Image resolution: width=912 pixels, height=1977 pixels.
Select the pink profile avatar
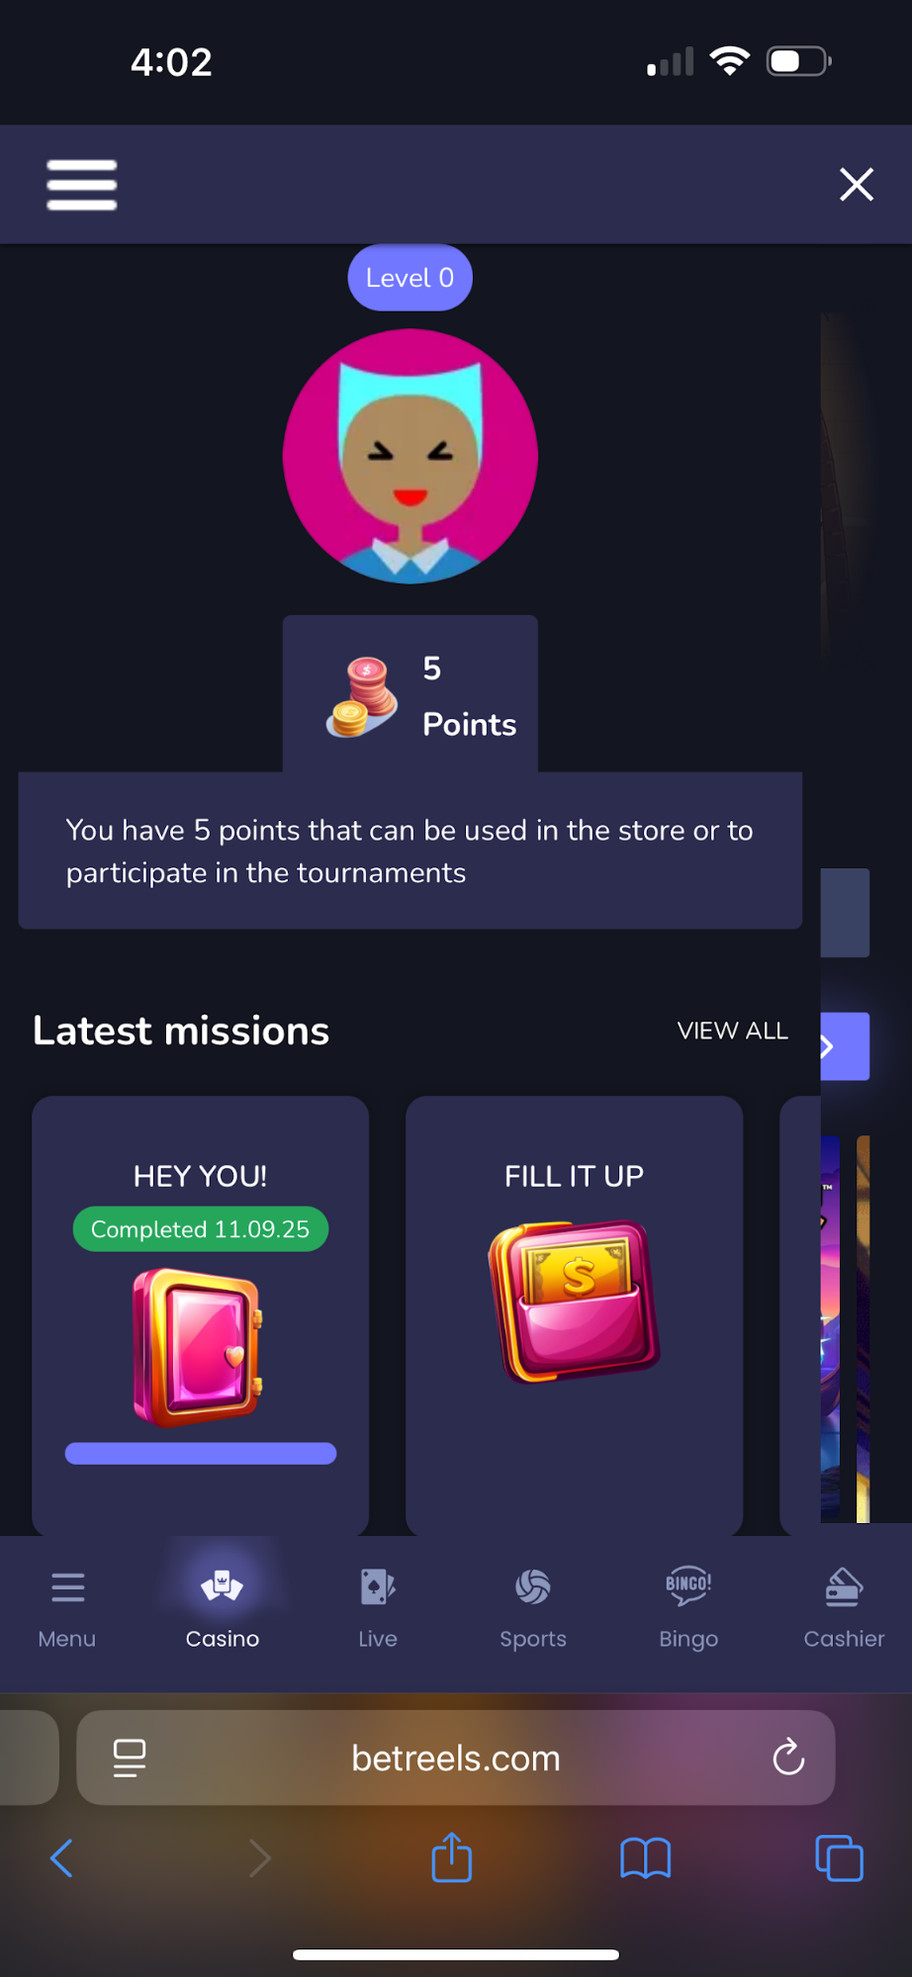point(410,456)
